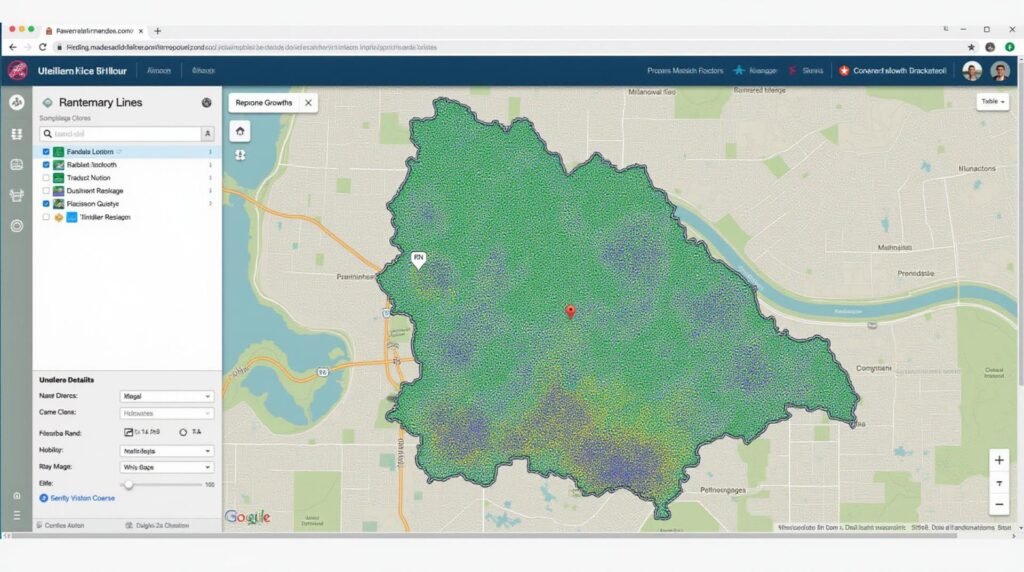Uncheck Rarblat layer checkbox

point(46,165)
